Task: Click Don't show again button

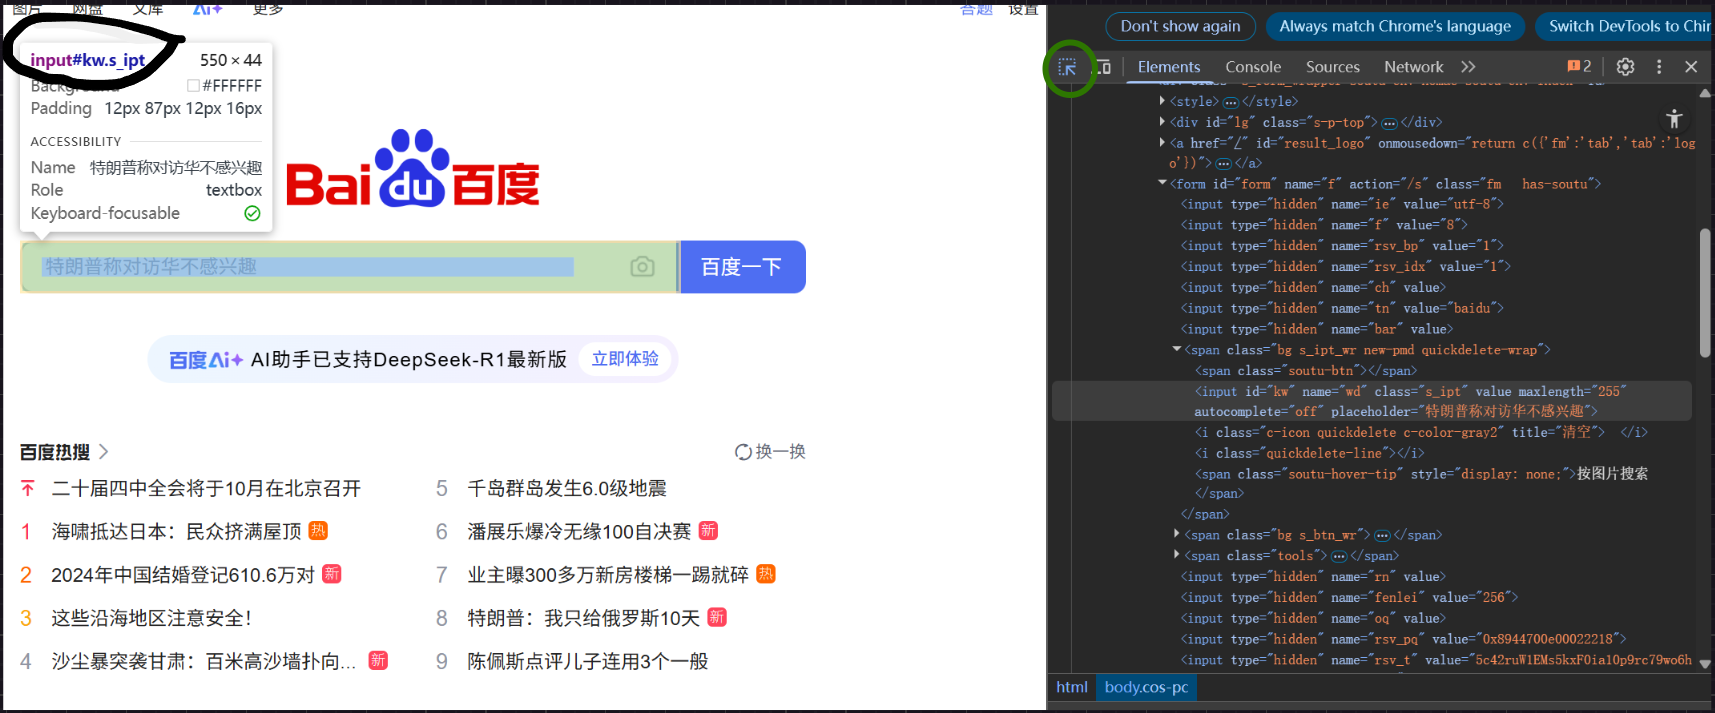Action: [1180, 26]
